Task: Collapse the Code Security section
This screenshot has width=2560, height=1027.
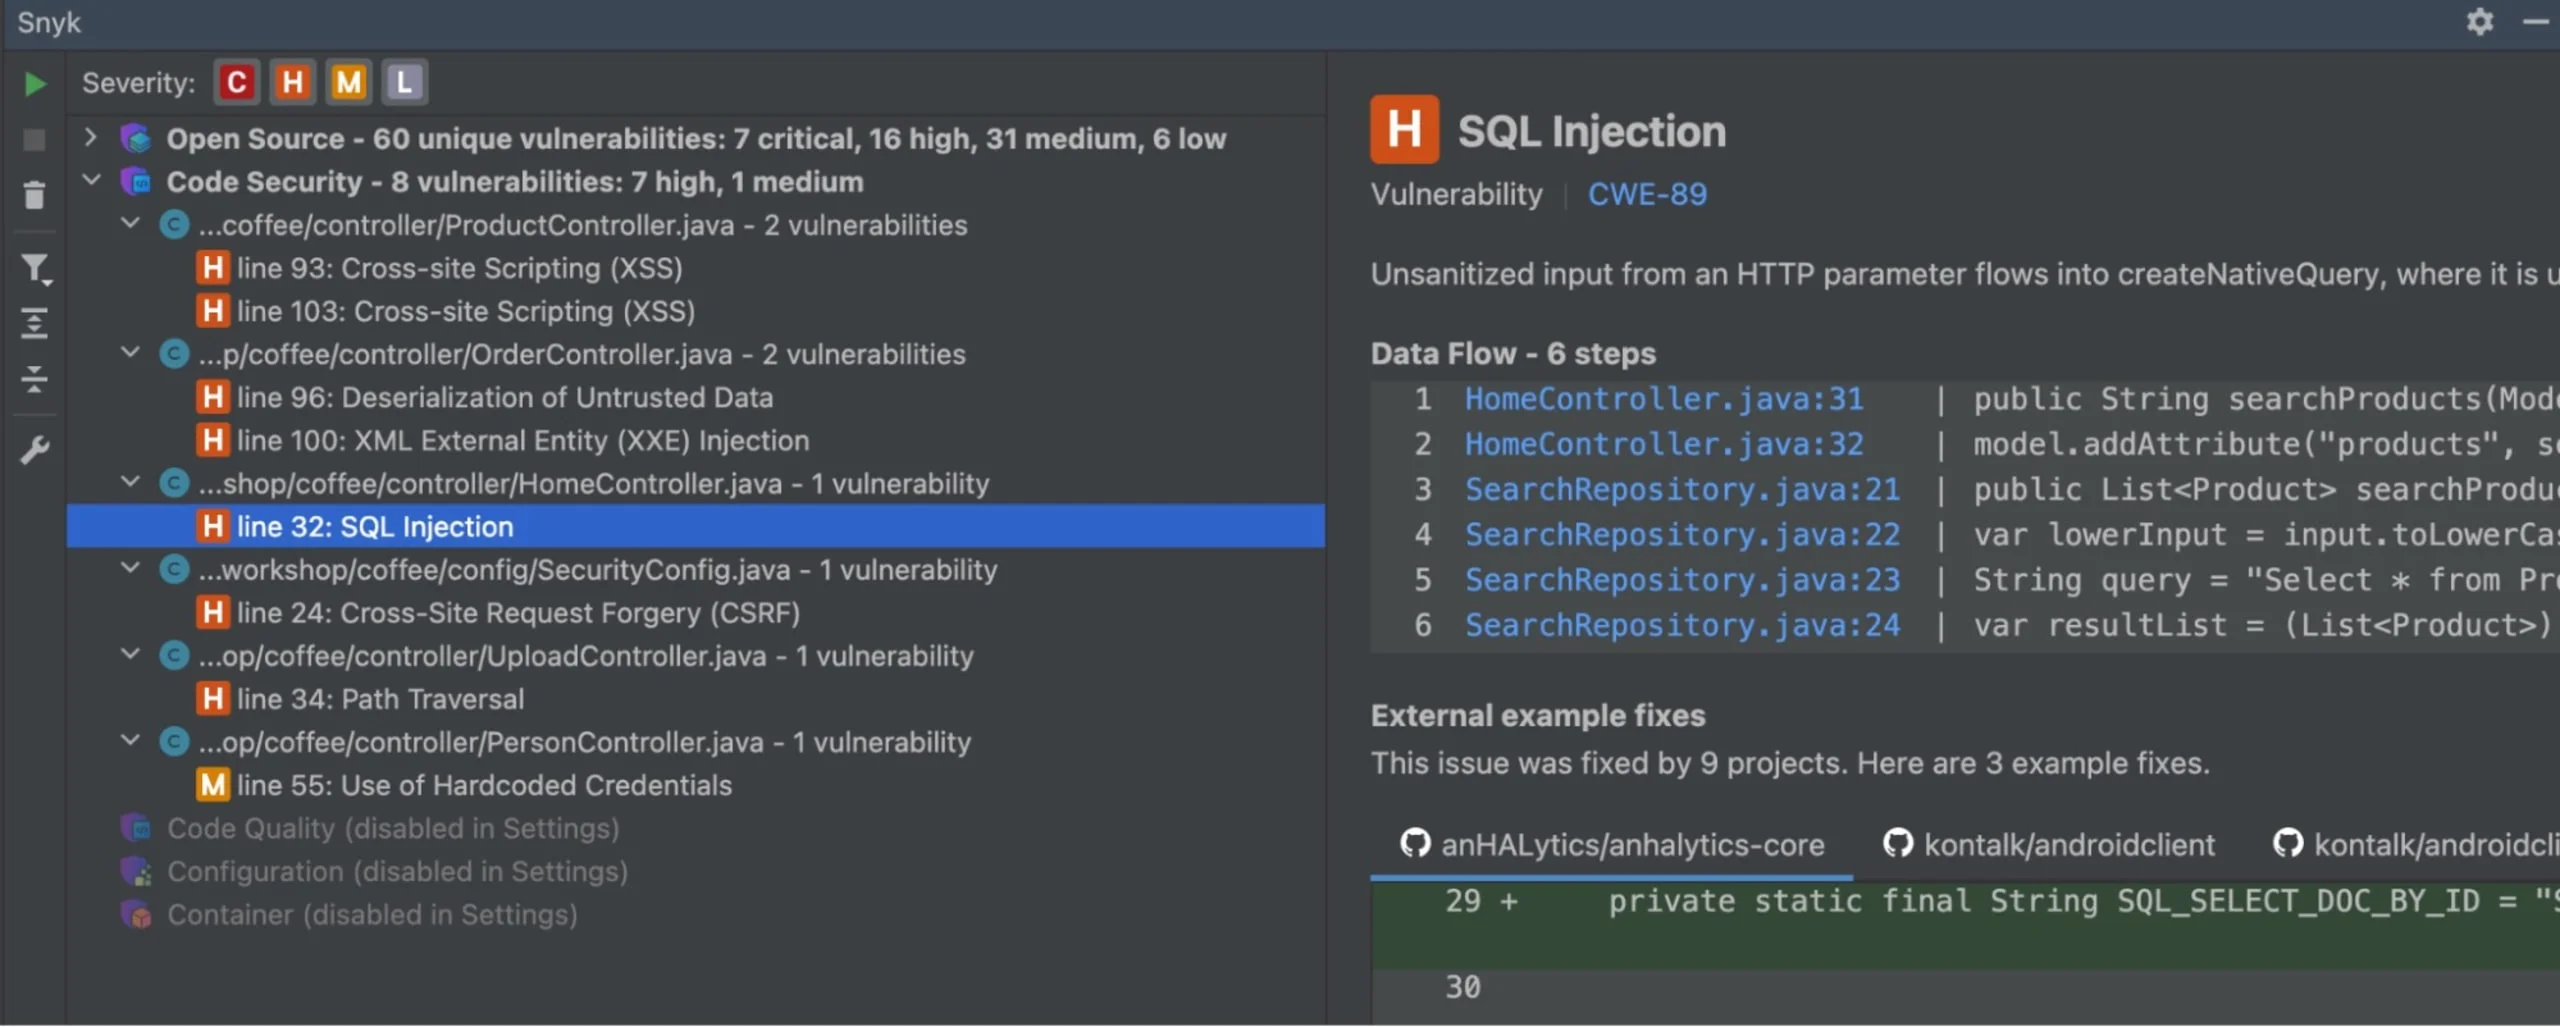Action: tap(91, 181)
